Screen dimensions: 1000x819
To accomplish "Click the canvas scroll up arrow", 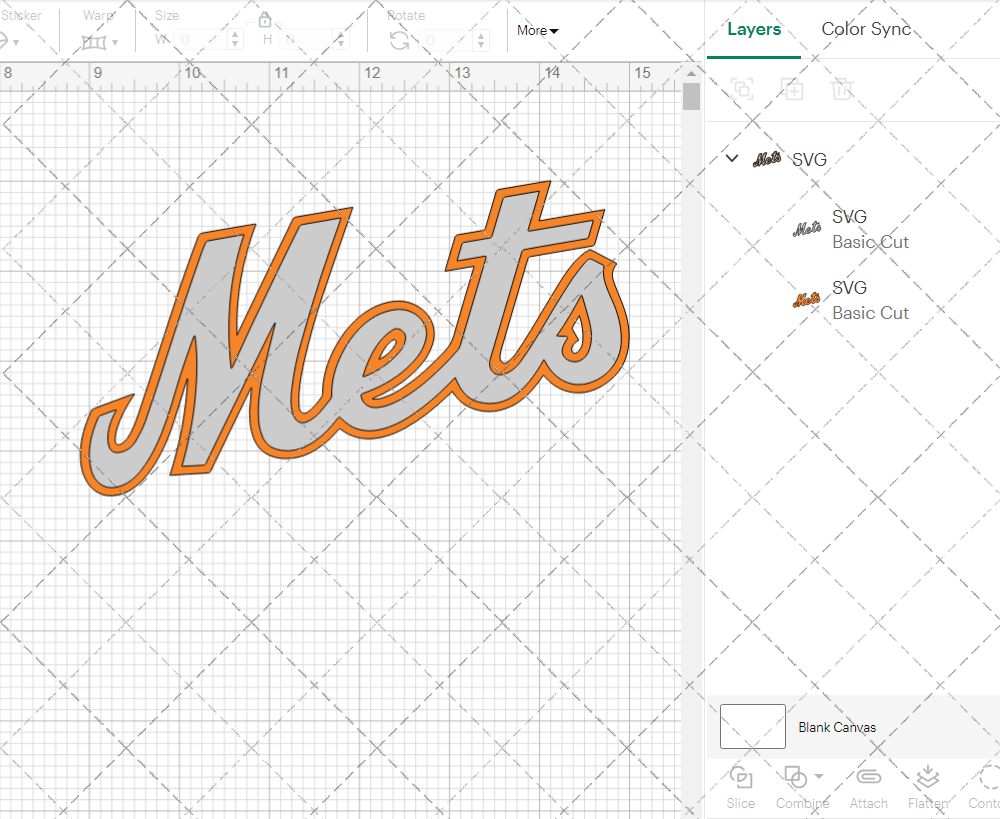I will point(691,73).
